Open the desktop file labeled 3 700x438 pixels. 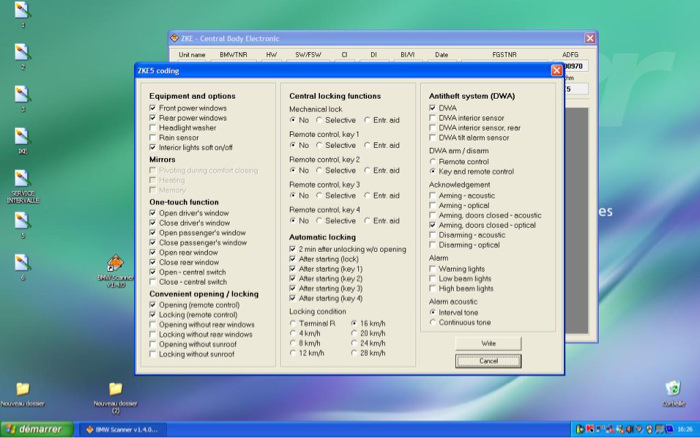(22, 97)
